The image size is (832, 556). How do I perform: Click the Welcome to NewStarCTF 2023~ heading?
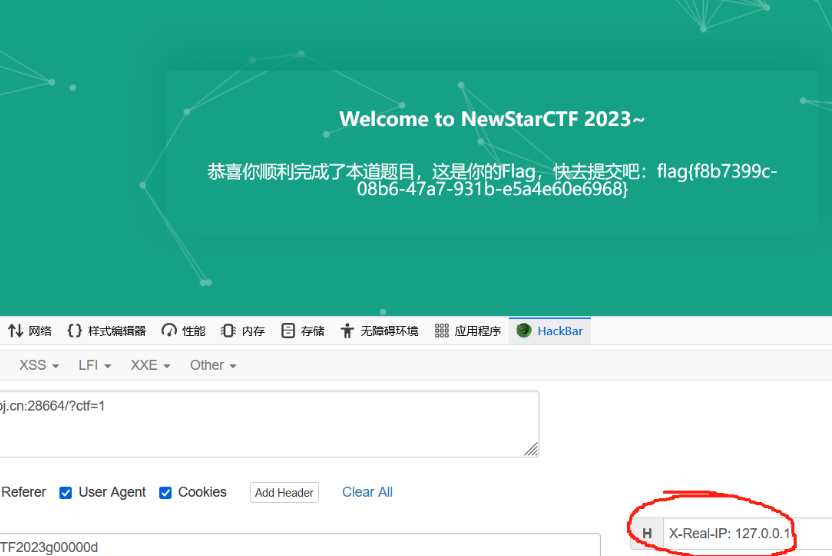click(492, 119)
